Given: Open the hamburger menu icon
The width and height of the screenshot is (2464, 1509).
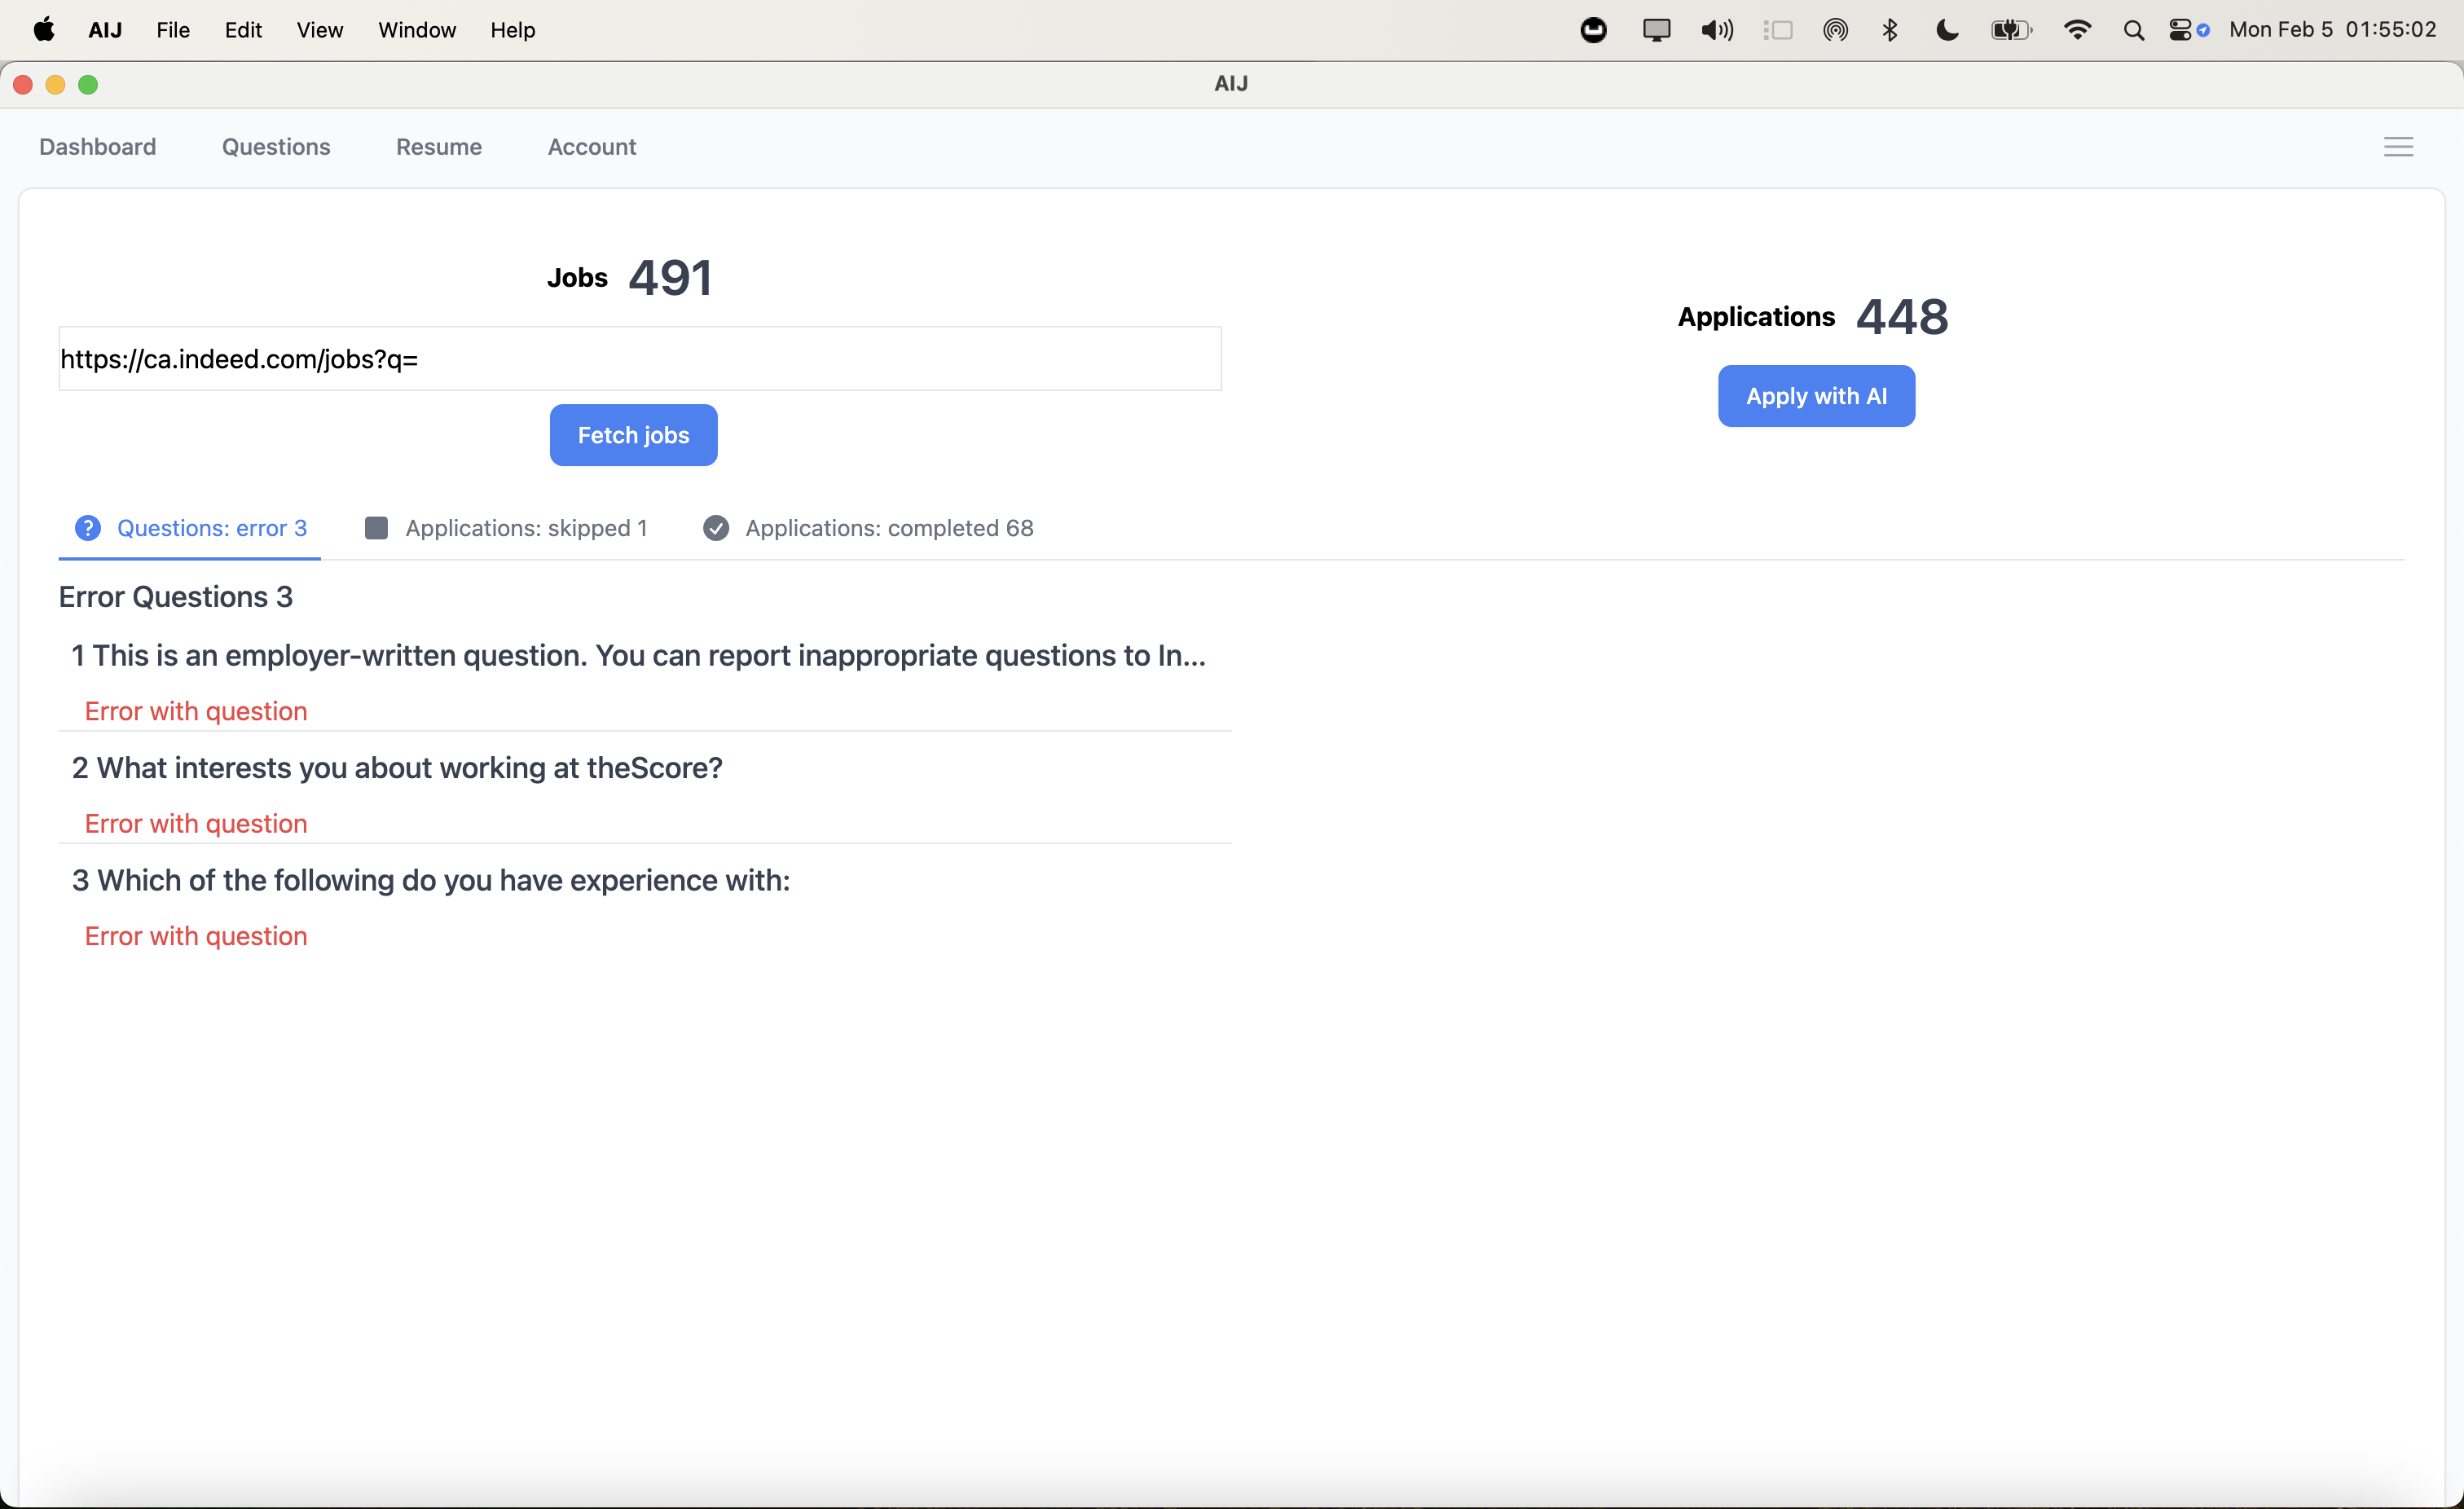Looking at the screenshot, I should coord(2397,147).
